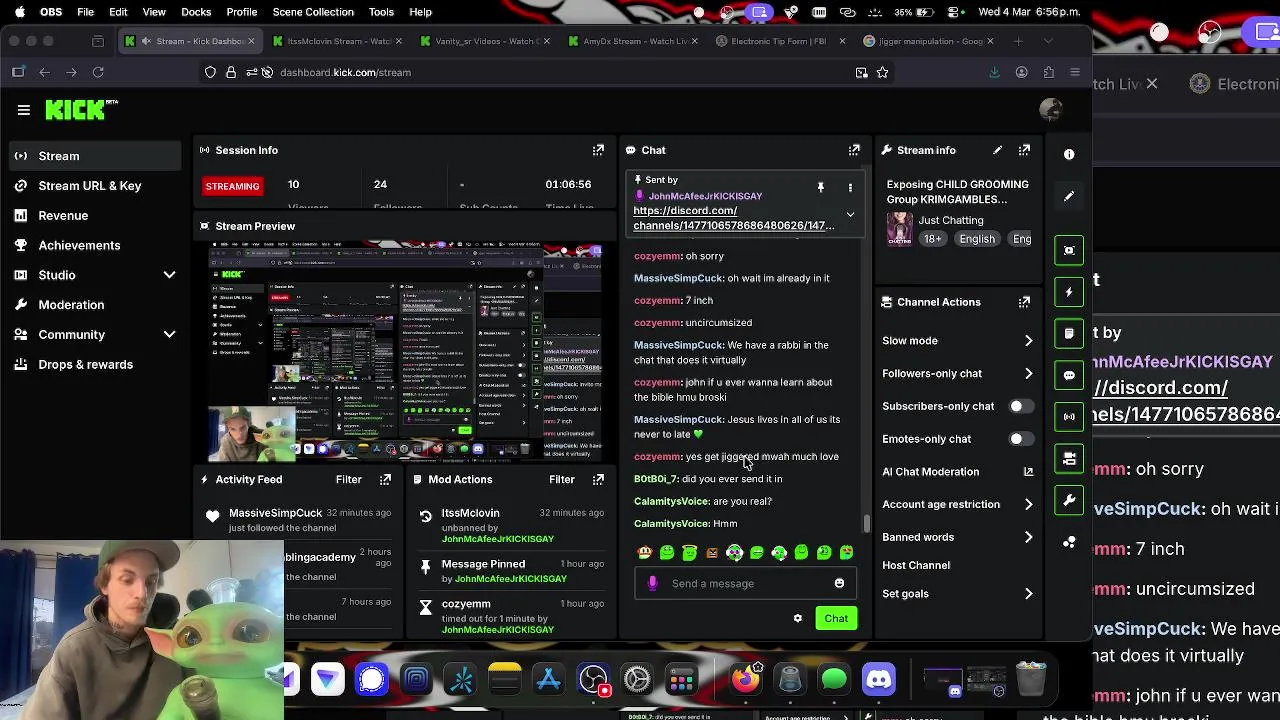The width and height of the screenshot is (1280, 720).
Task: Pop out Activity Feed panel
Action: [385, 480]
